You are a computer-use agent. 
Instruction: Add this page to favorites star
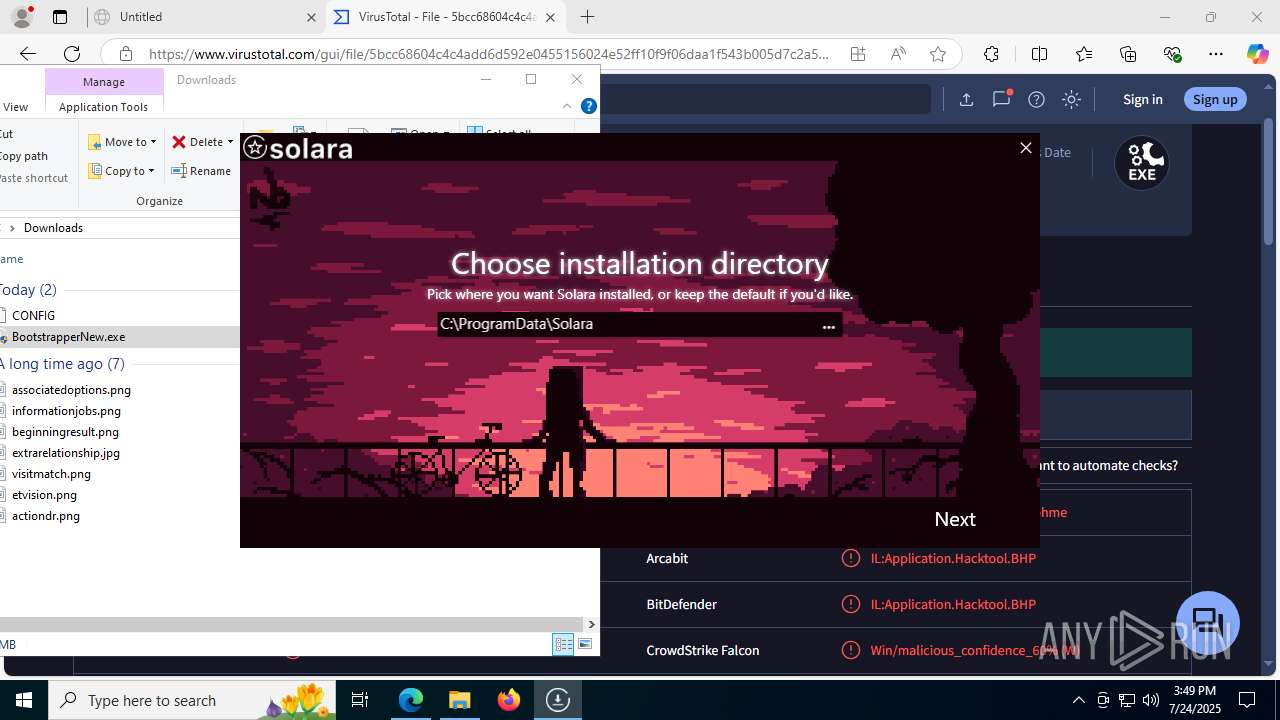(937, 54)
